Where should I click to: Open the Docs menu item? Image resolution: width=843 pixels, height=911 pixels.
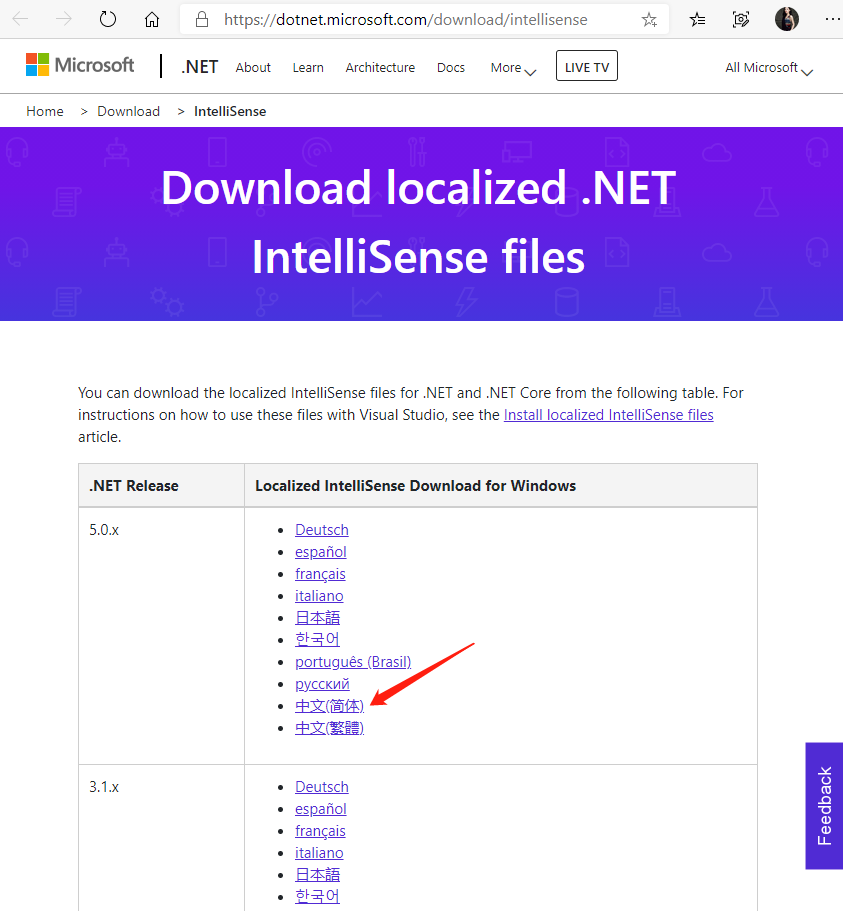pyautogui.click(x=451, y=67)
